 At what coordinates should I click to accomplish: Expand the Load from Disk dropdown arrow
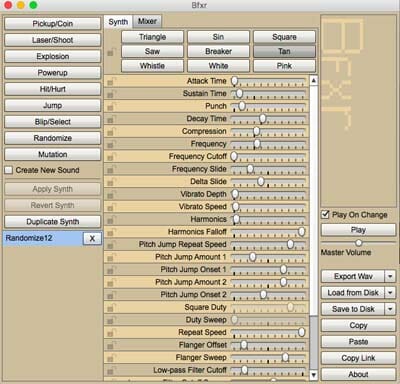(x=390, y=293)
